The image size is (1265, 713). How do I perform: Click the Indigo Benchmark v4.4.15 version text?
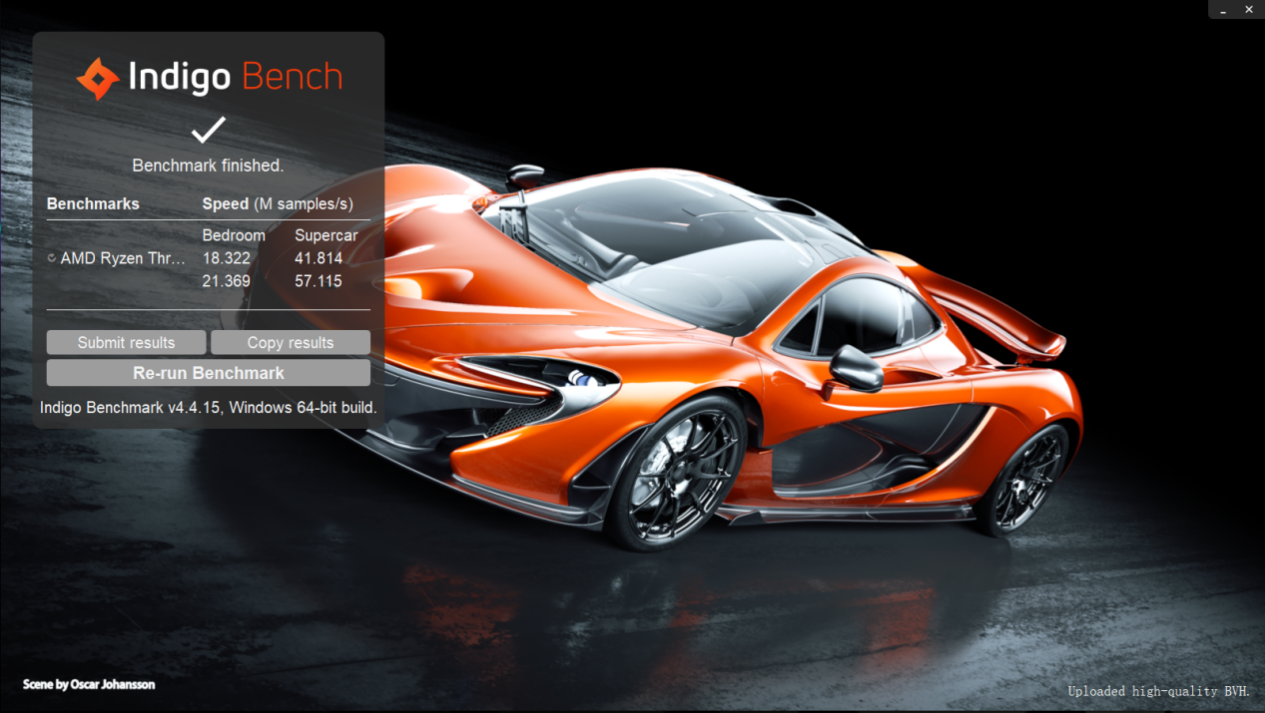[x=208, y=408]
